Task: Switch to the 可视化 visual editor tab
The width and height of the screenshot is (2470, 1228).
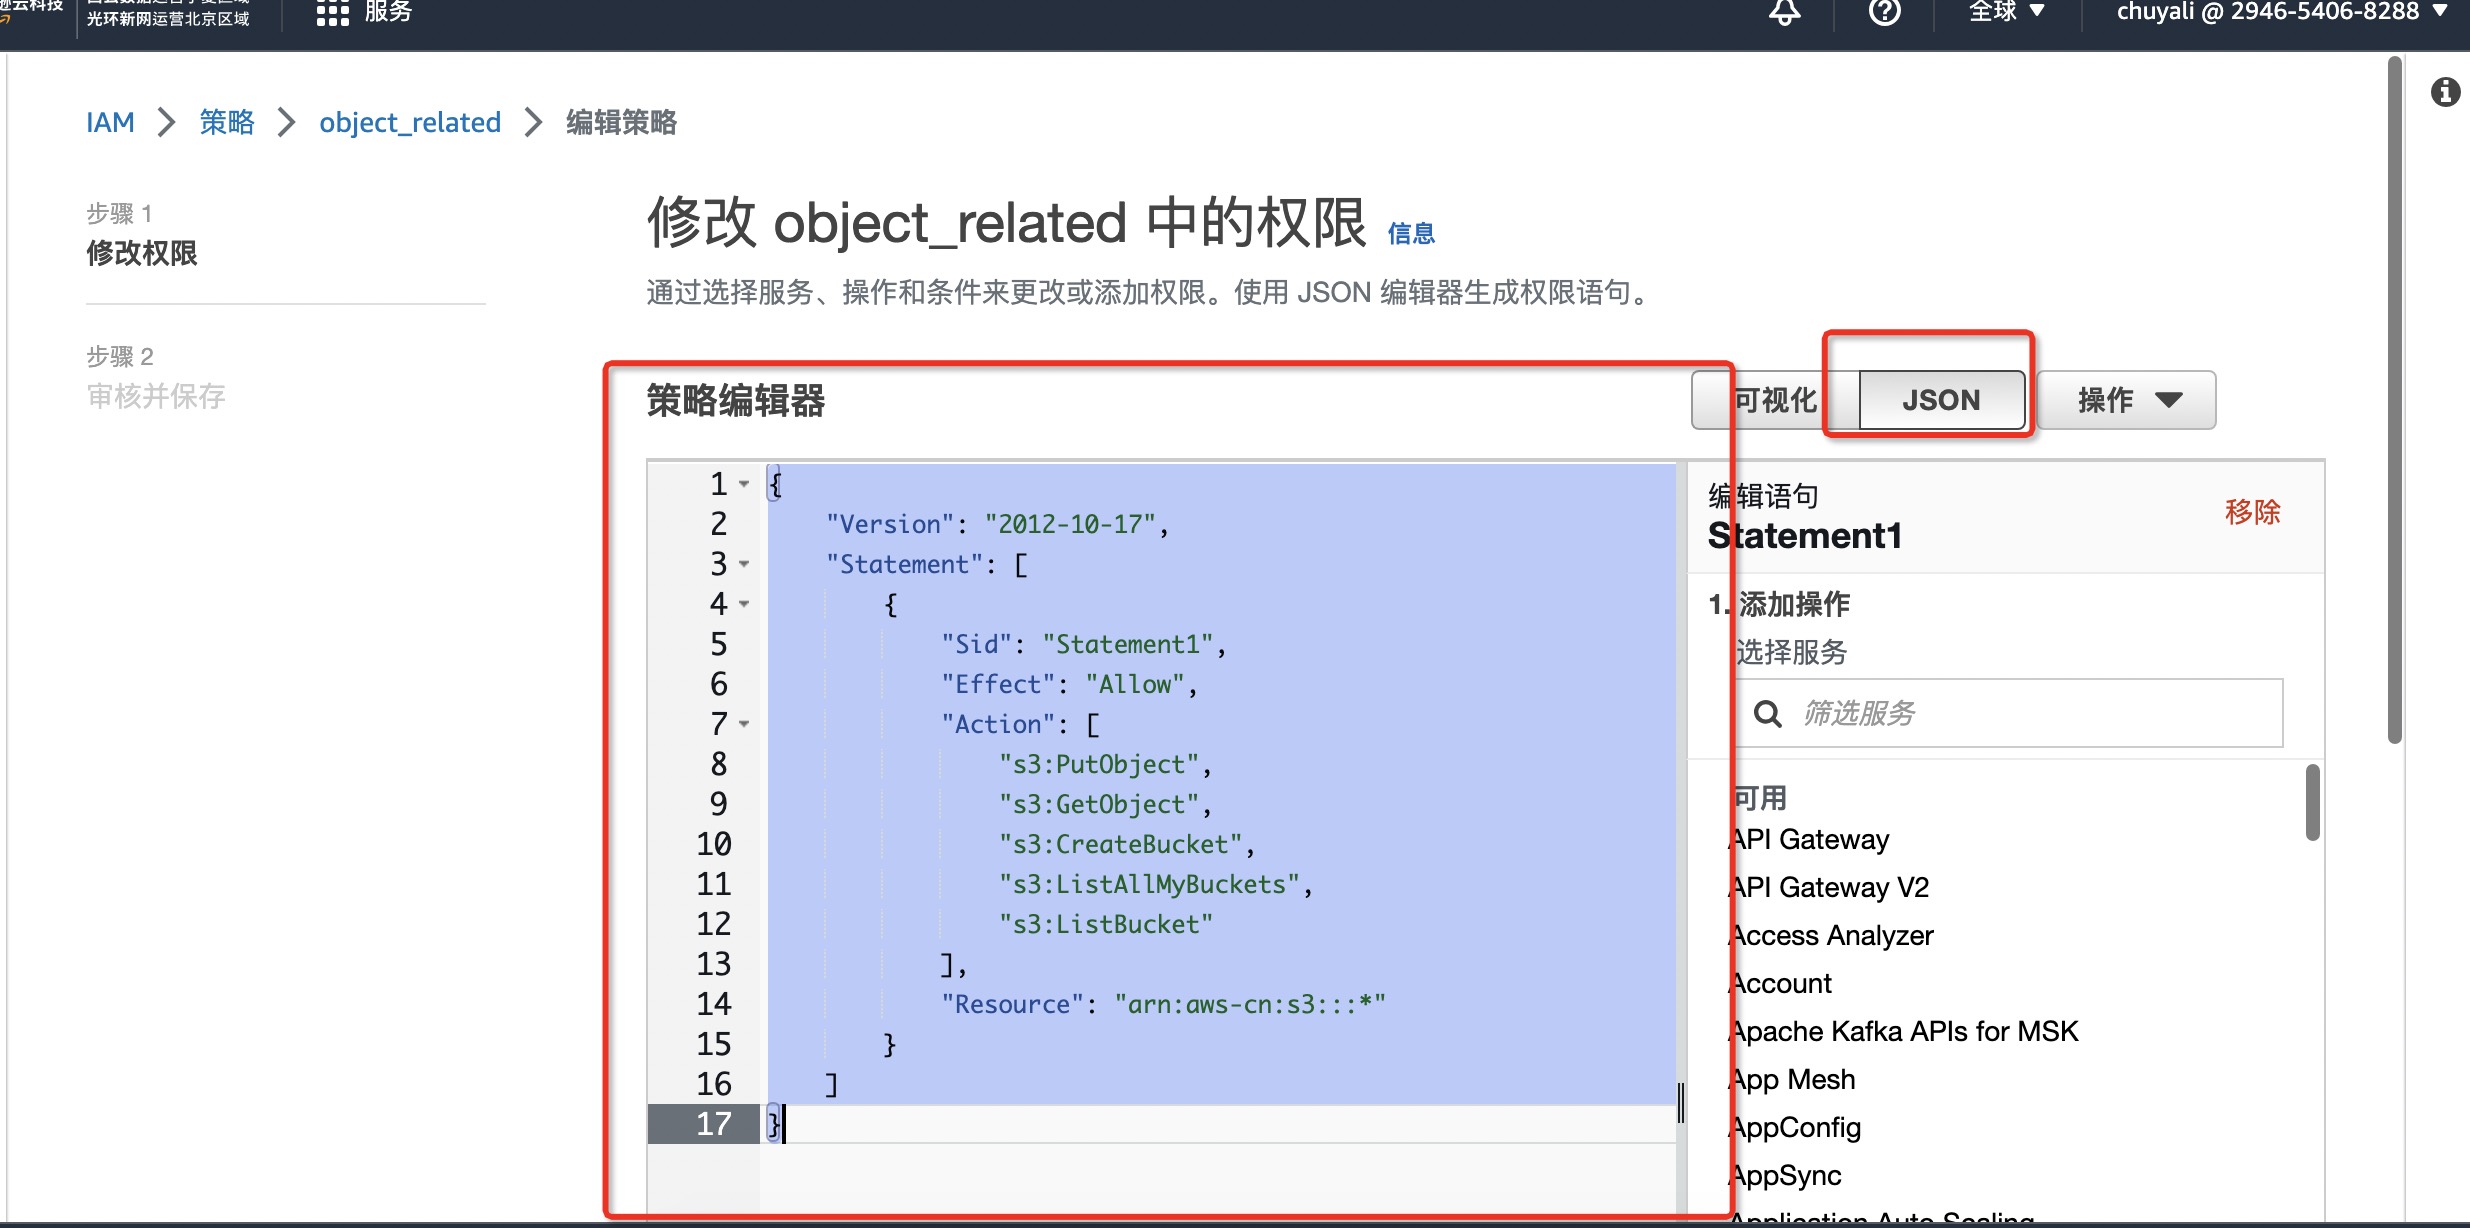Action: [x=1775, y=400]
